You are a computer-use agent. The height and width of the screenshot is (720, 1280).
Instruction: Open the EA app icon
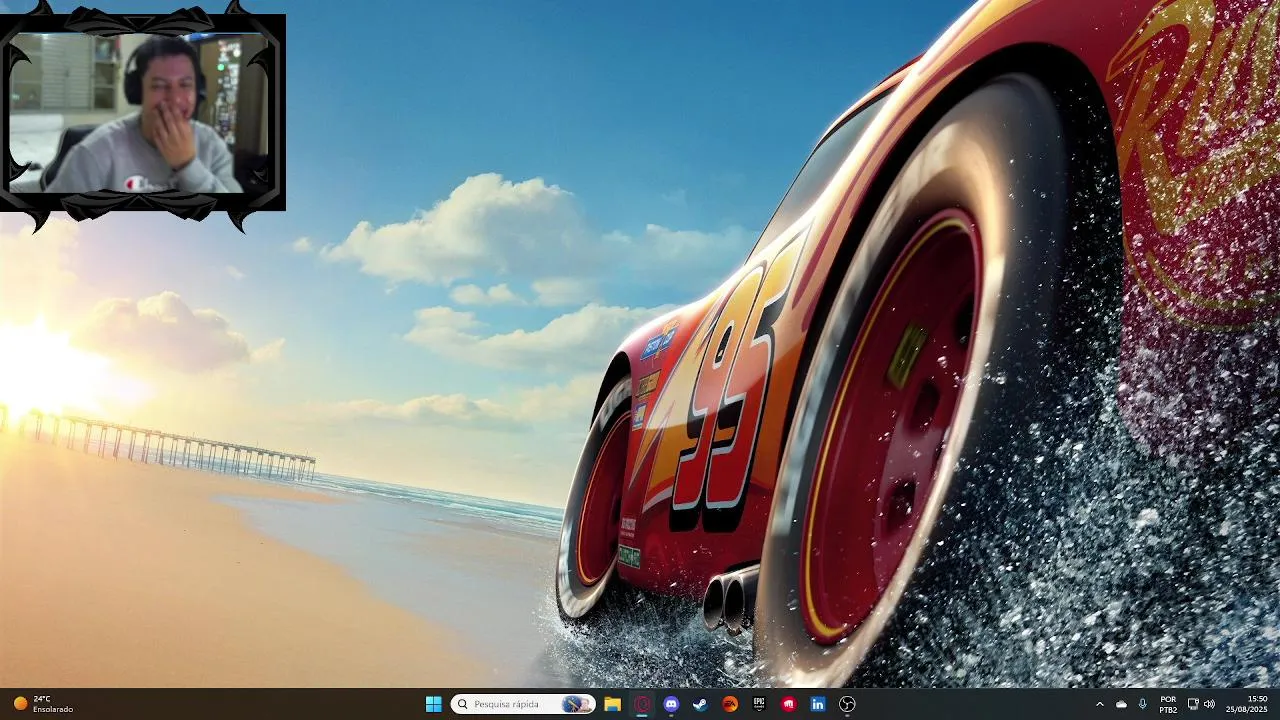tap(730, 704)
